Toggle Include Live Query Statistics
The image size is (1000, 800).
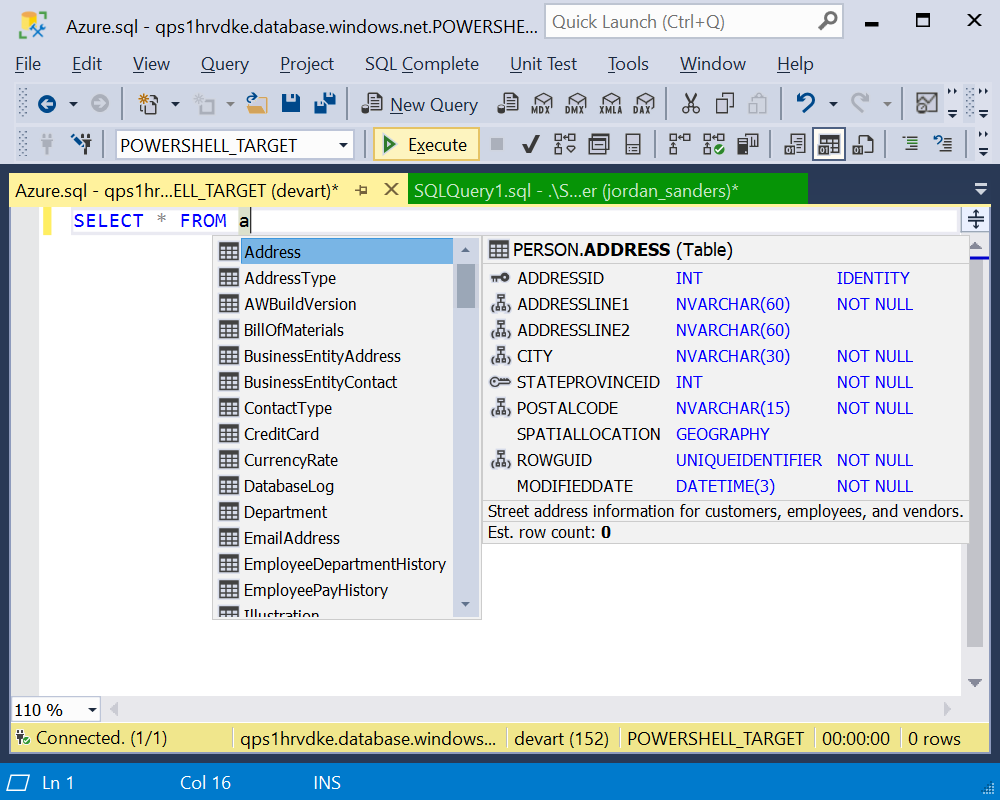point(714,145)
